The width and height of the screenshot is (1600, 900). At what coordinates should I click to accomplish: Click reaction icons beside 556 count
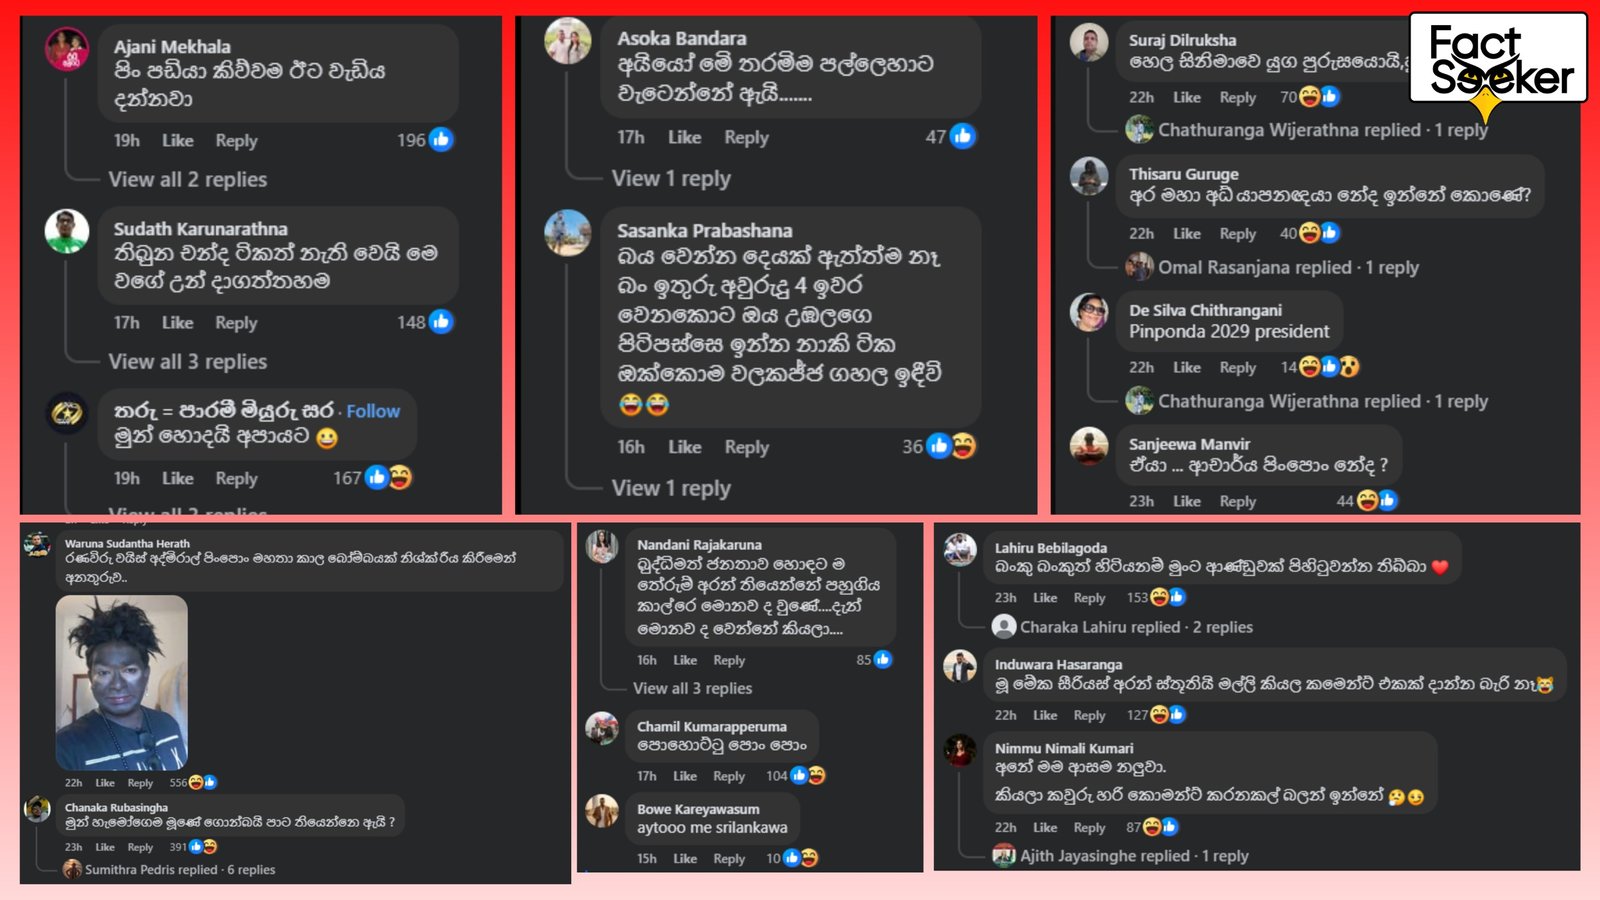(x=202, y=783)
